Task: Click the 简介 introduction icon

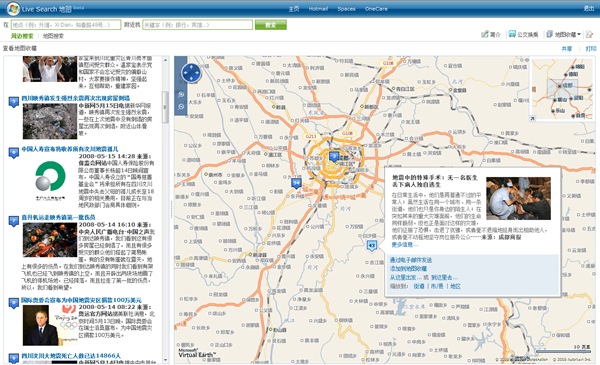Action: tap(491, 34)
